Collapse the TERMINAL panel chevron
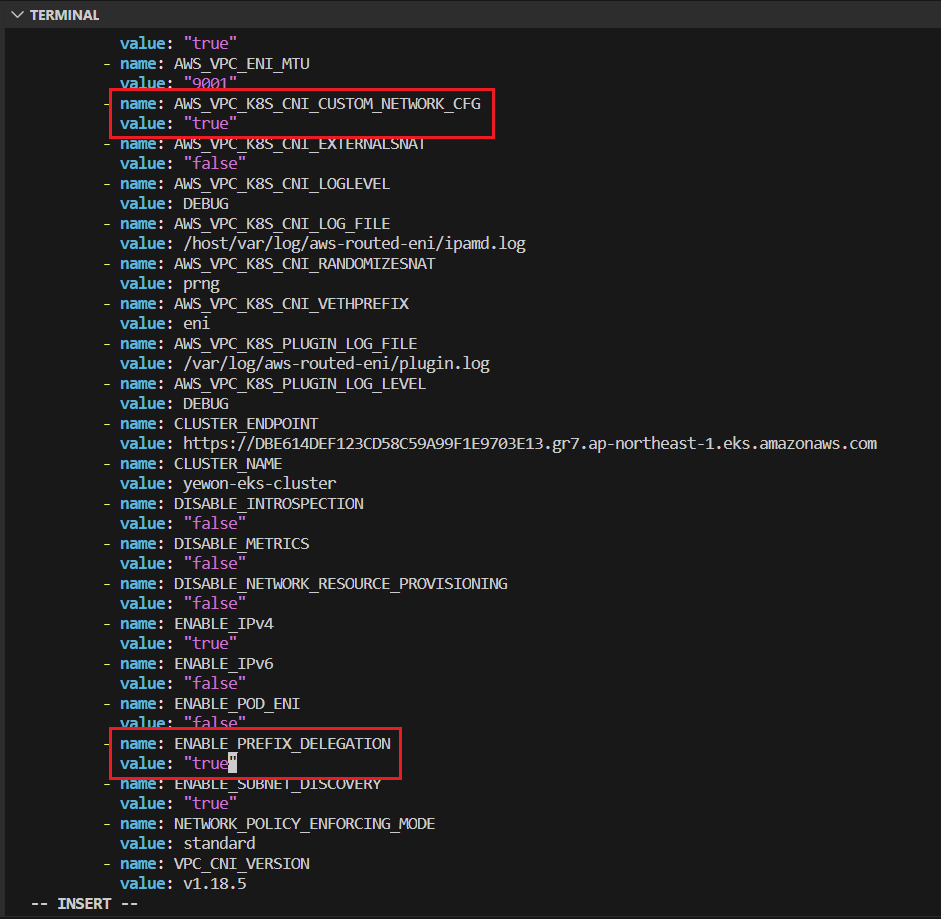This screenshot has height=919, width=941. [x=17, y=15]
